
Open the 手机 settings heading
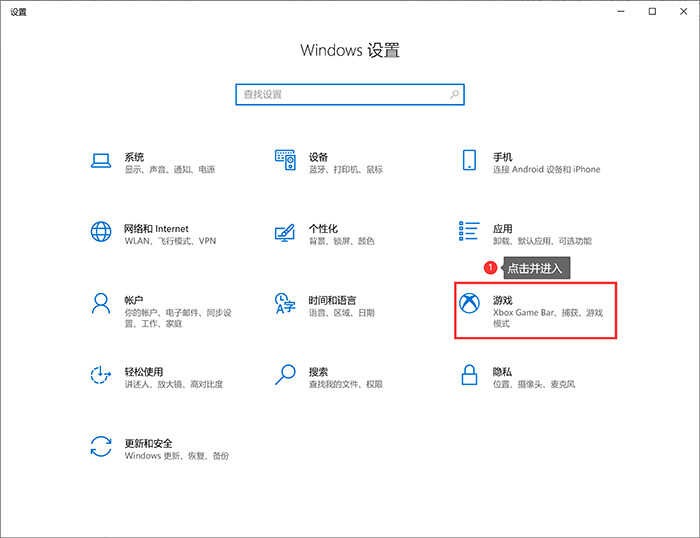(502, 157)
